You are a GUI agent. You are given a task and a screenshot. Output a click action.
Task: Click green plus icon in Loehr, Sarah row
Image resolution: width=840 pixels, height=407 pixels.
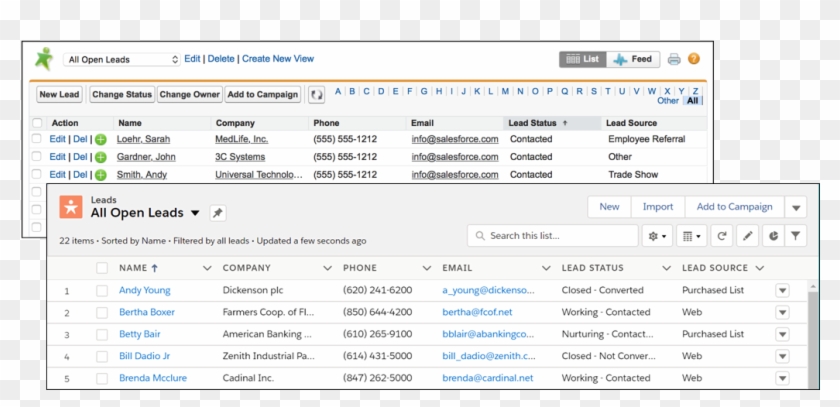101,140
